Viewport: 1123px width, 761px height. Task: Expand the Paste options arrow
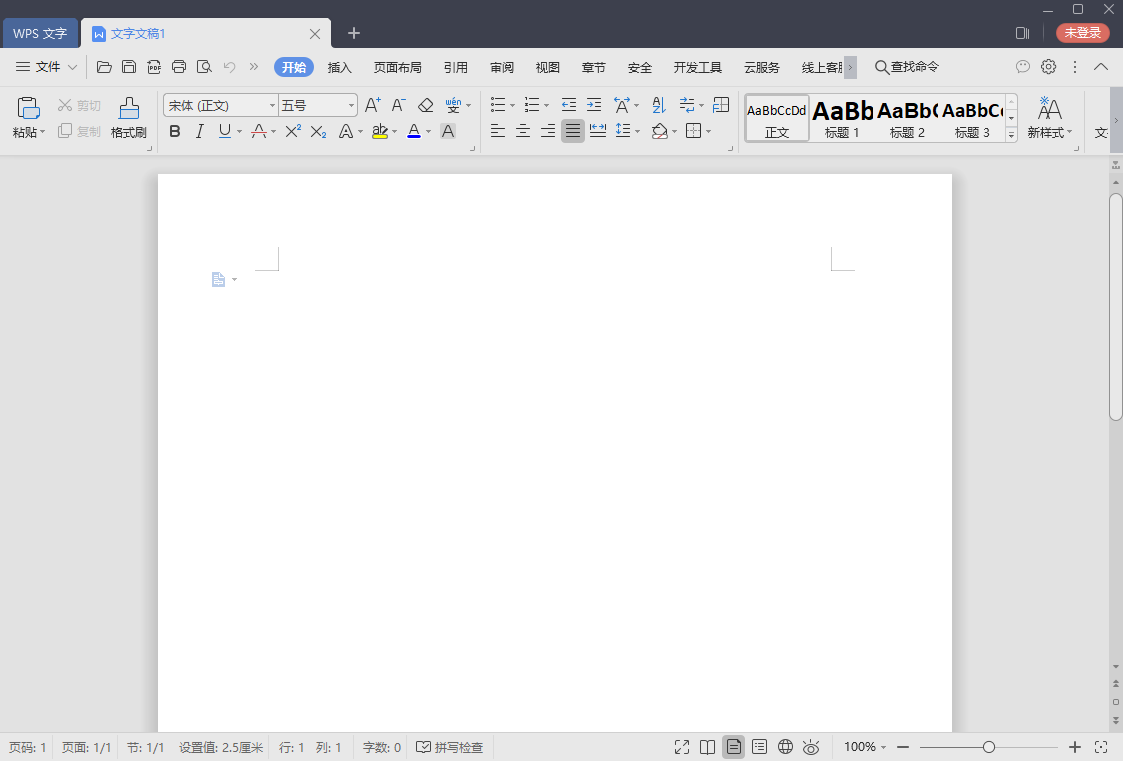click(42, 132)
